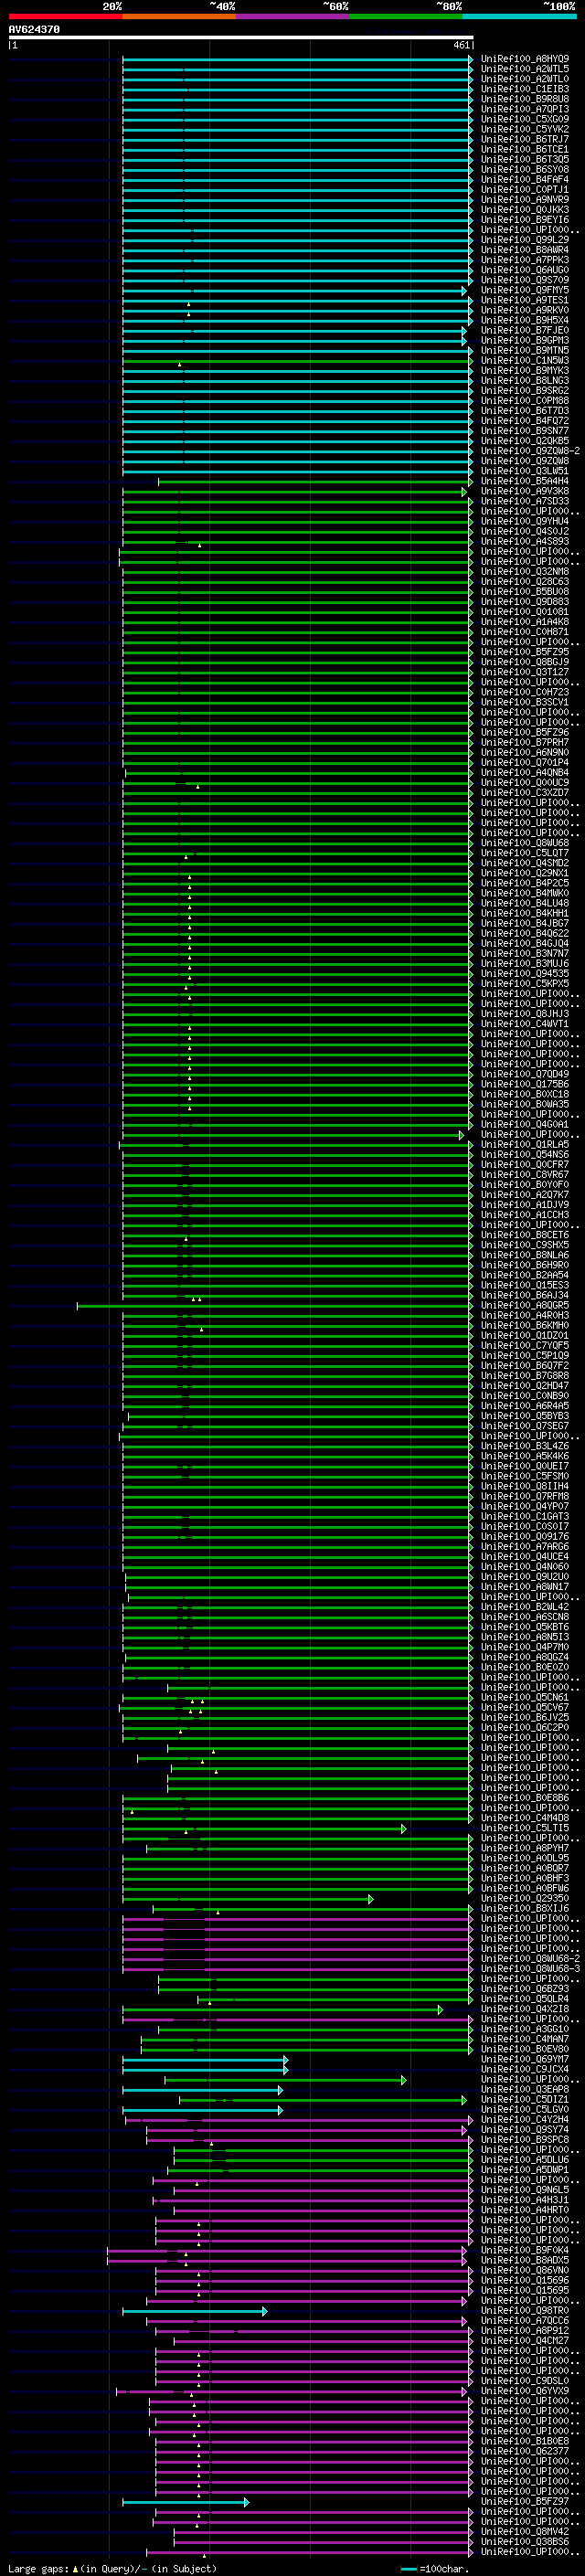Screen dimensions: 585x2576
Task: Select the UniRef100_A1A4K8 label
Action: [x=525, y=622]
